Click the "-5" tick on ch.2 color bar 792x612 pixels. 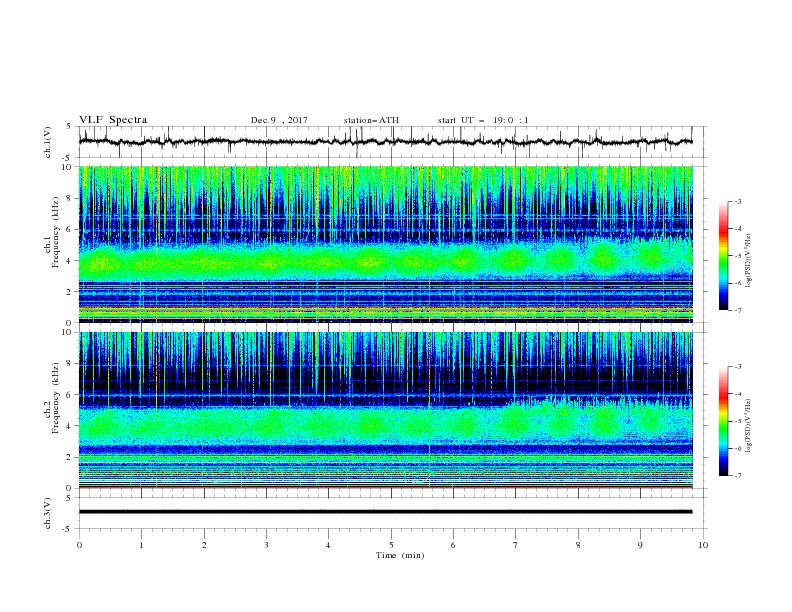point(737,421)
